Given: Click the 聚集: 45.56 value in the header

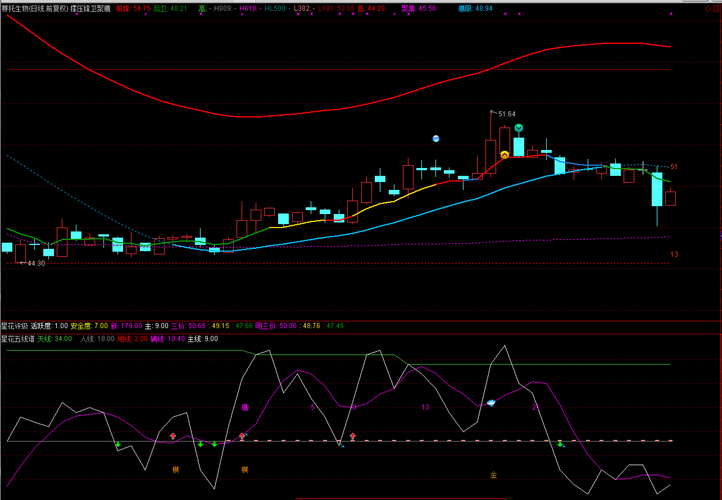Looking at the screenshot, I should click(x=419, y=9).
